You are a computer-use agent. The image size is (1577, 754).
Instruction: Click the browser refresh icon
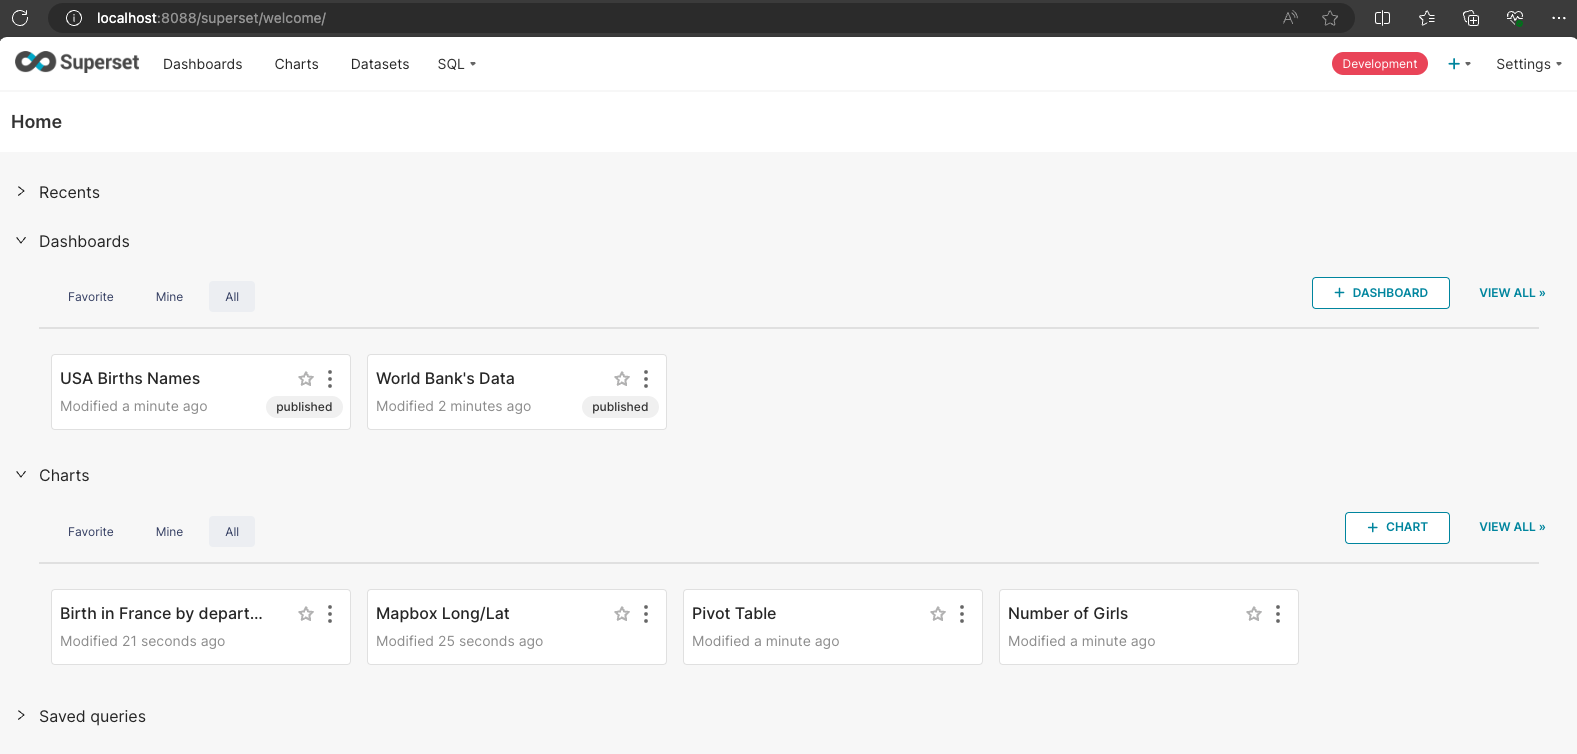pos(20,18)
